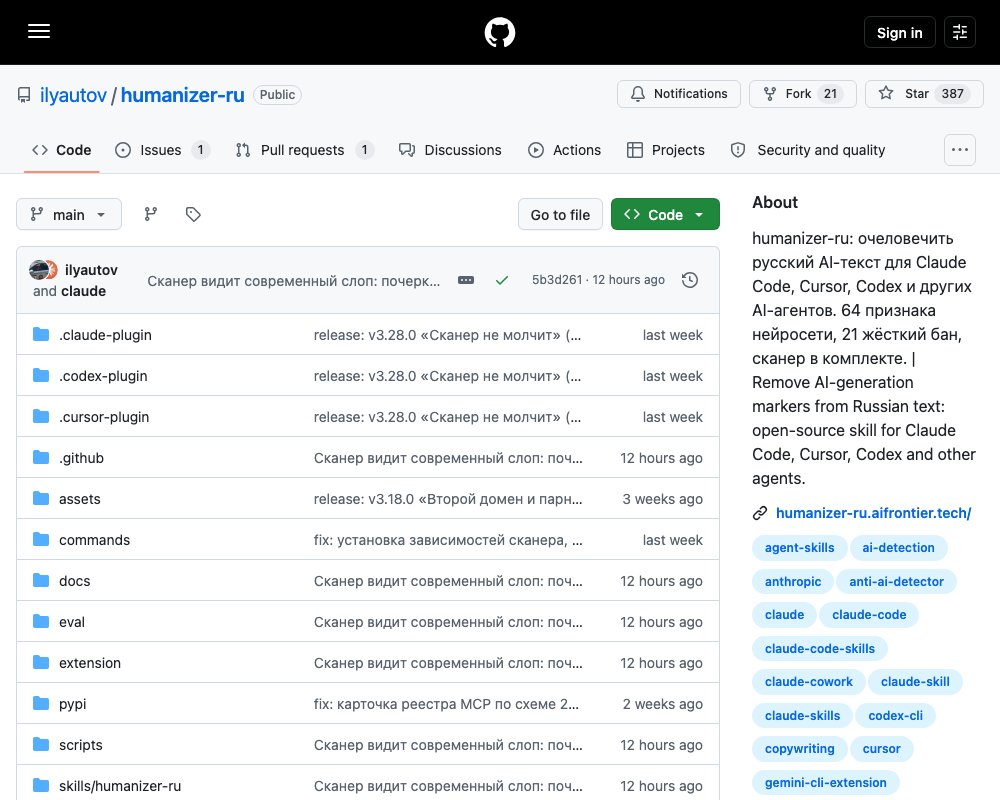Open the Discussions tab
The image size is (1000, 800).
coord(450,150)
